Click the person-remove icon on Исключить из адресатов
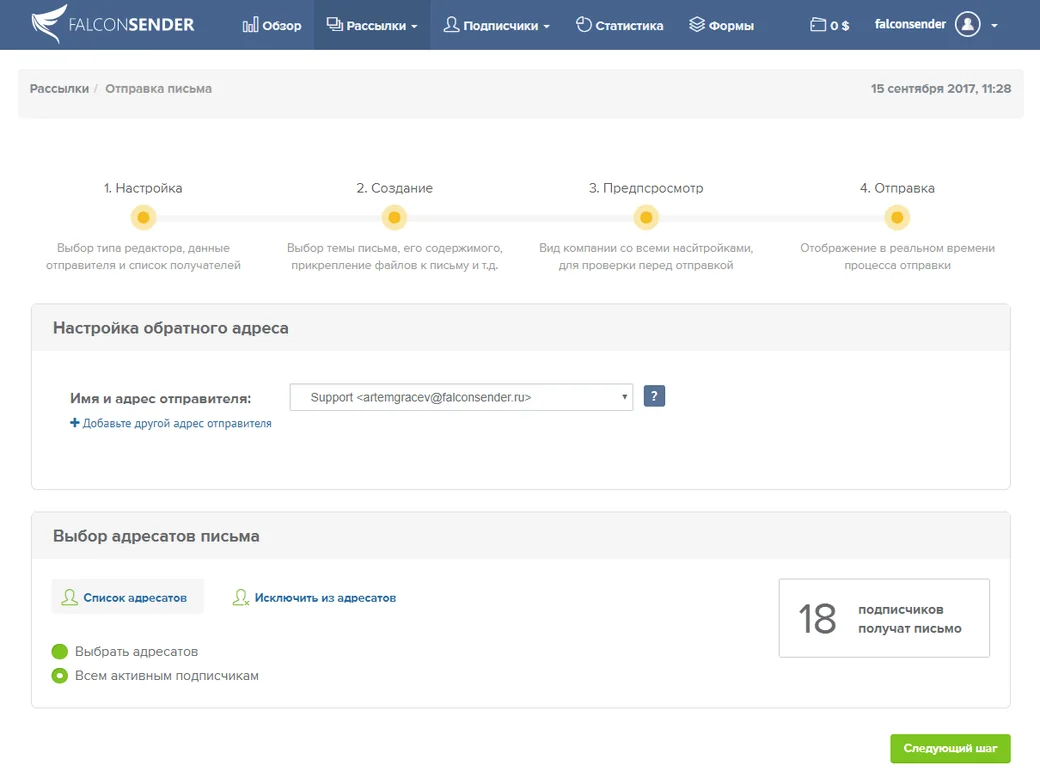This screenshot has height=778, width=1040. click(x=241, y=598)
